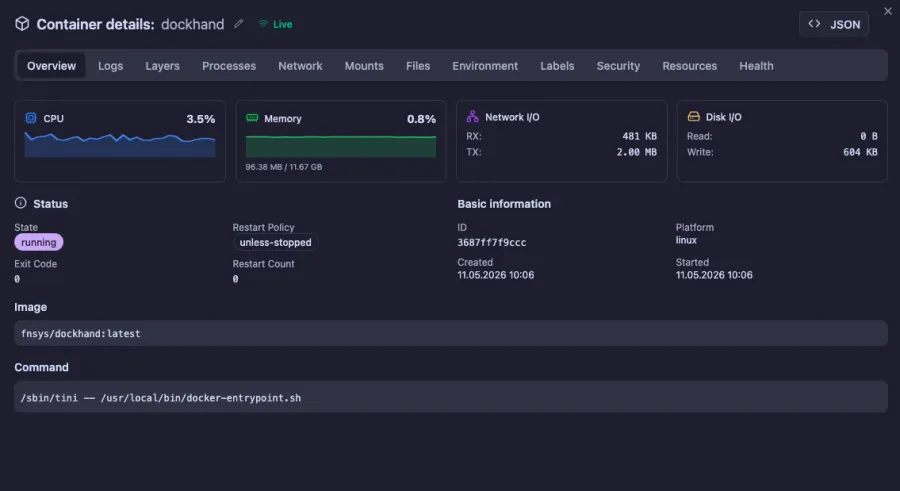
Task: Close the container details dialog
Action: point(888,11)
